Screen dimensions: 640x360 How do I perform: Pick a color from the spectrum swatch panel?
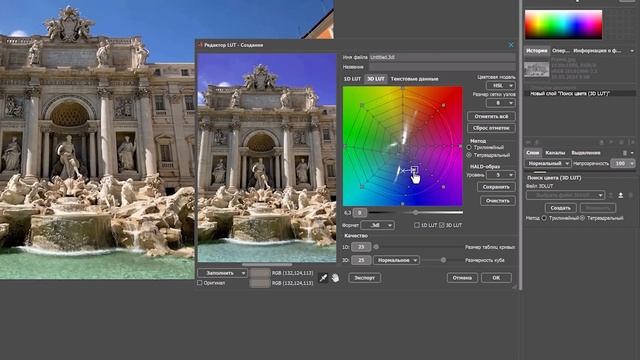(563, 24)
